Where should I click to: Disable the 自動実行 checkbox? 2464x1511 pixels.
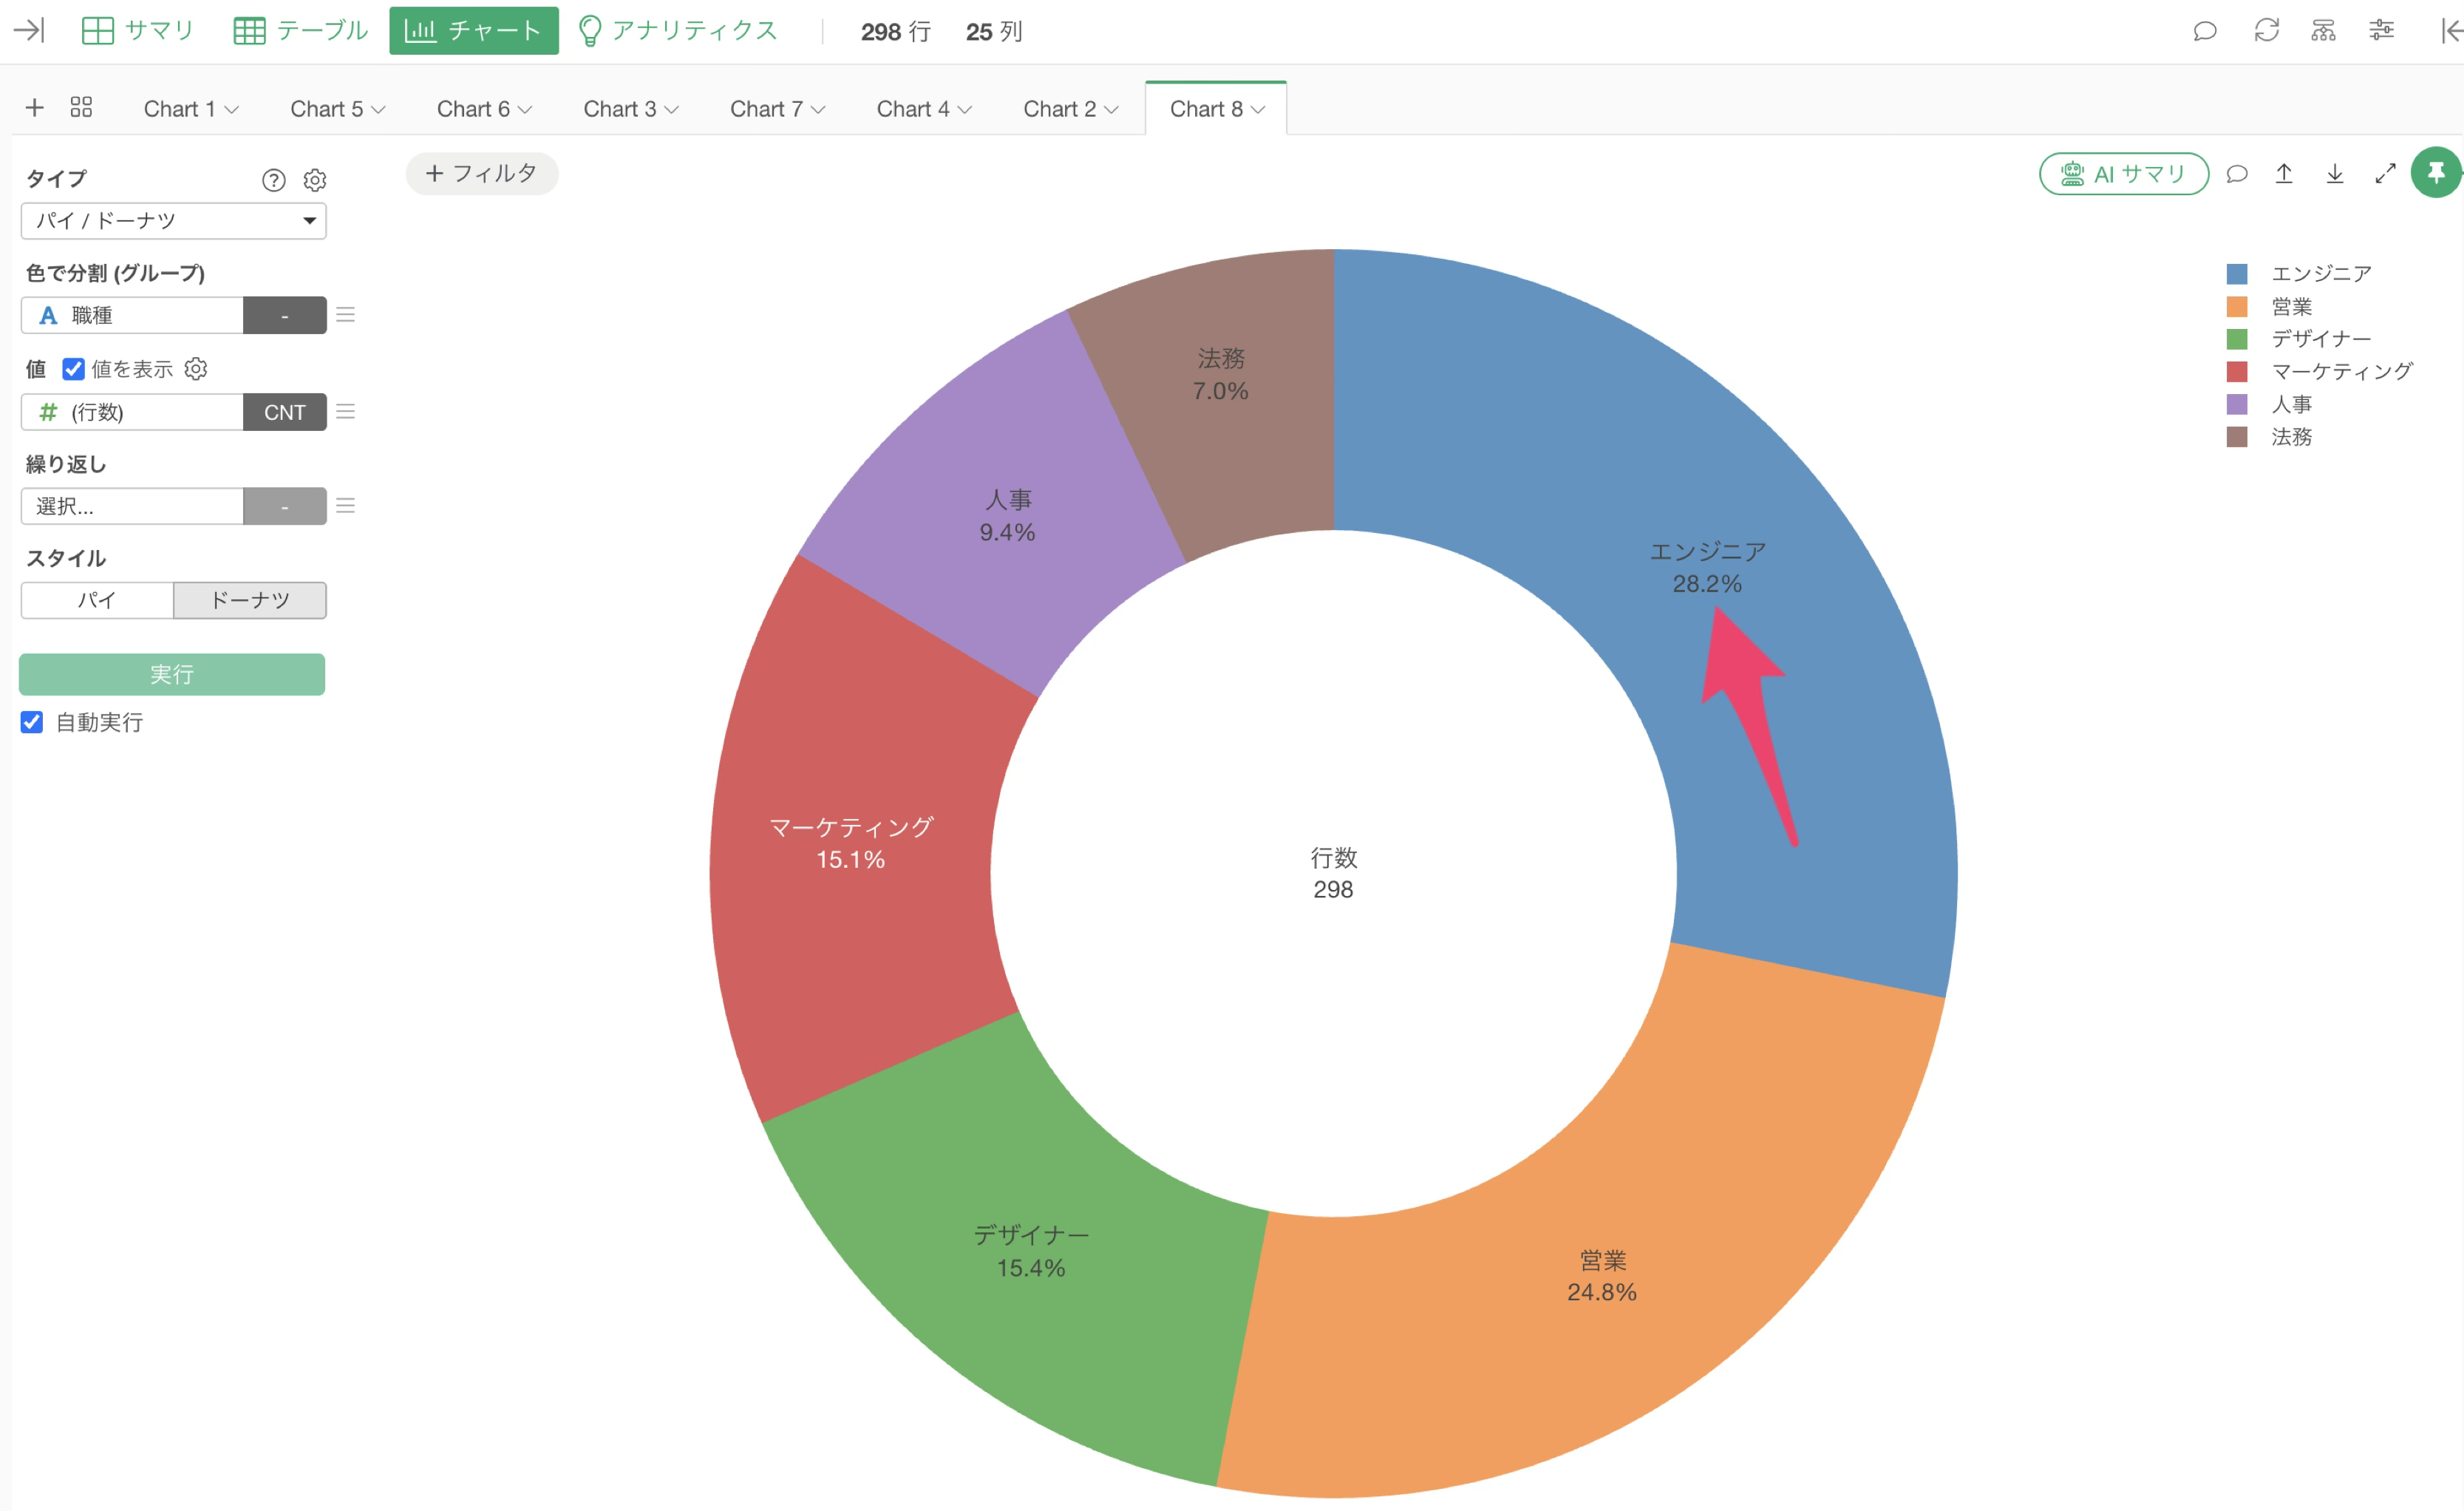pyautogui.click(x=32, y=722)
